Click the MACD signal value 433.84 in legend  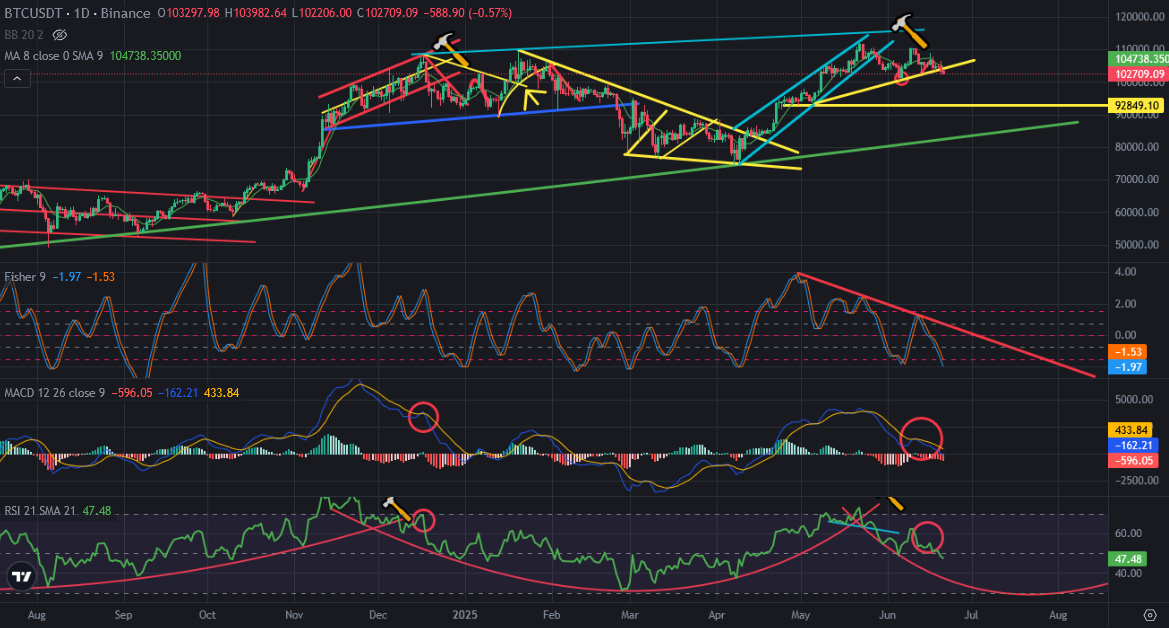pyautogui.click(x=221, y=392)
